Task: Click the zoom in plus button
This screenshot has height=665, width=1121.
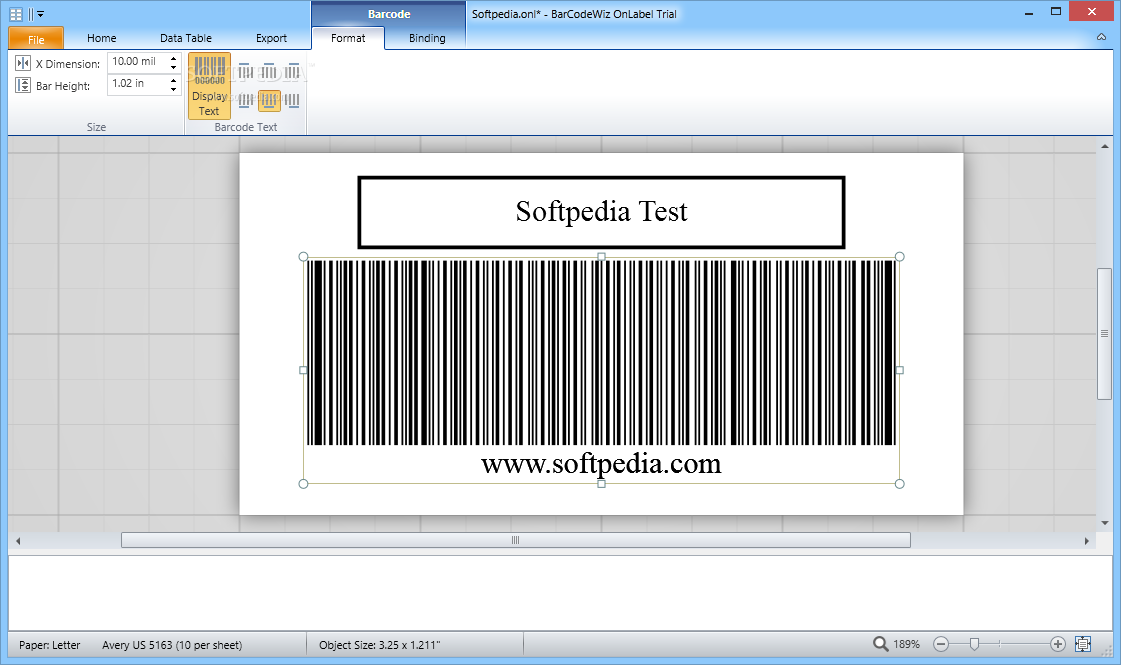Action: [1058, 644]
